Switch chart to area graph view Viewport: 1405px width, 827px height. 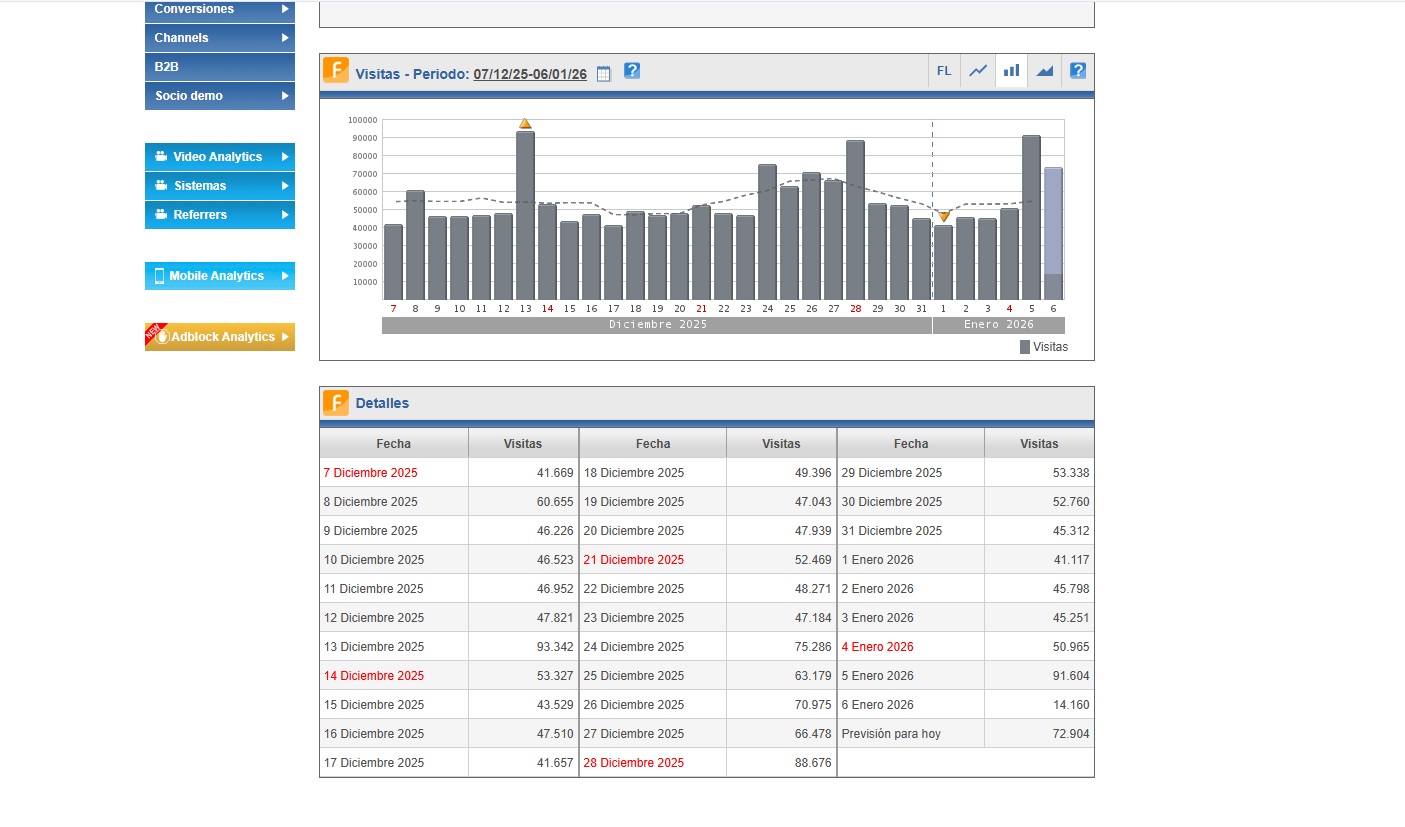pos(1044,71)
